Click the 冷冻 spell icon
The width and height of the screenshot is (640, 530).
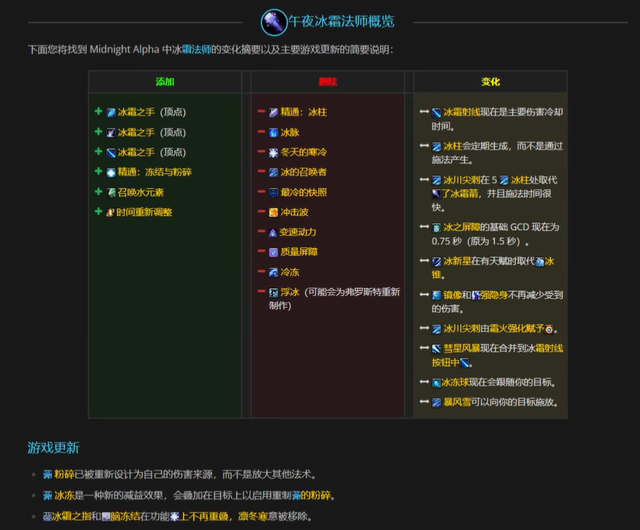tap(273, 272)
